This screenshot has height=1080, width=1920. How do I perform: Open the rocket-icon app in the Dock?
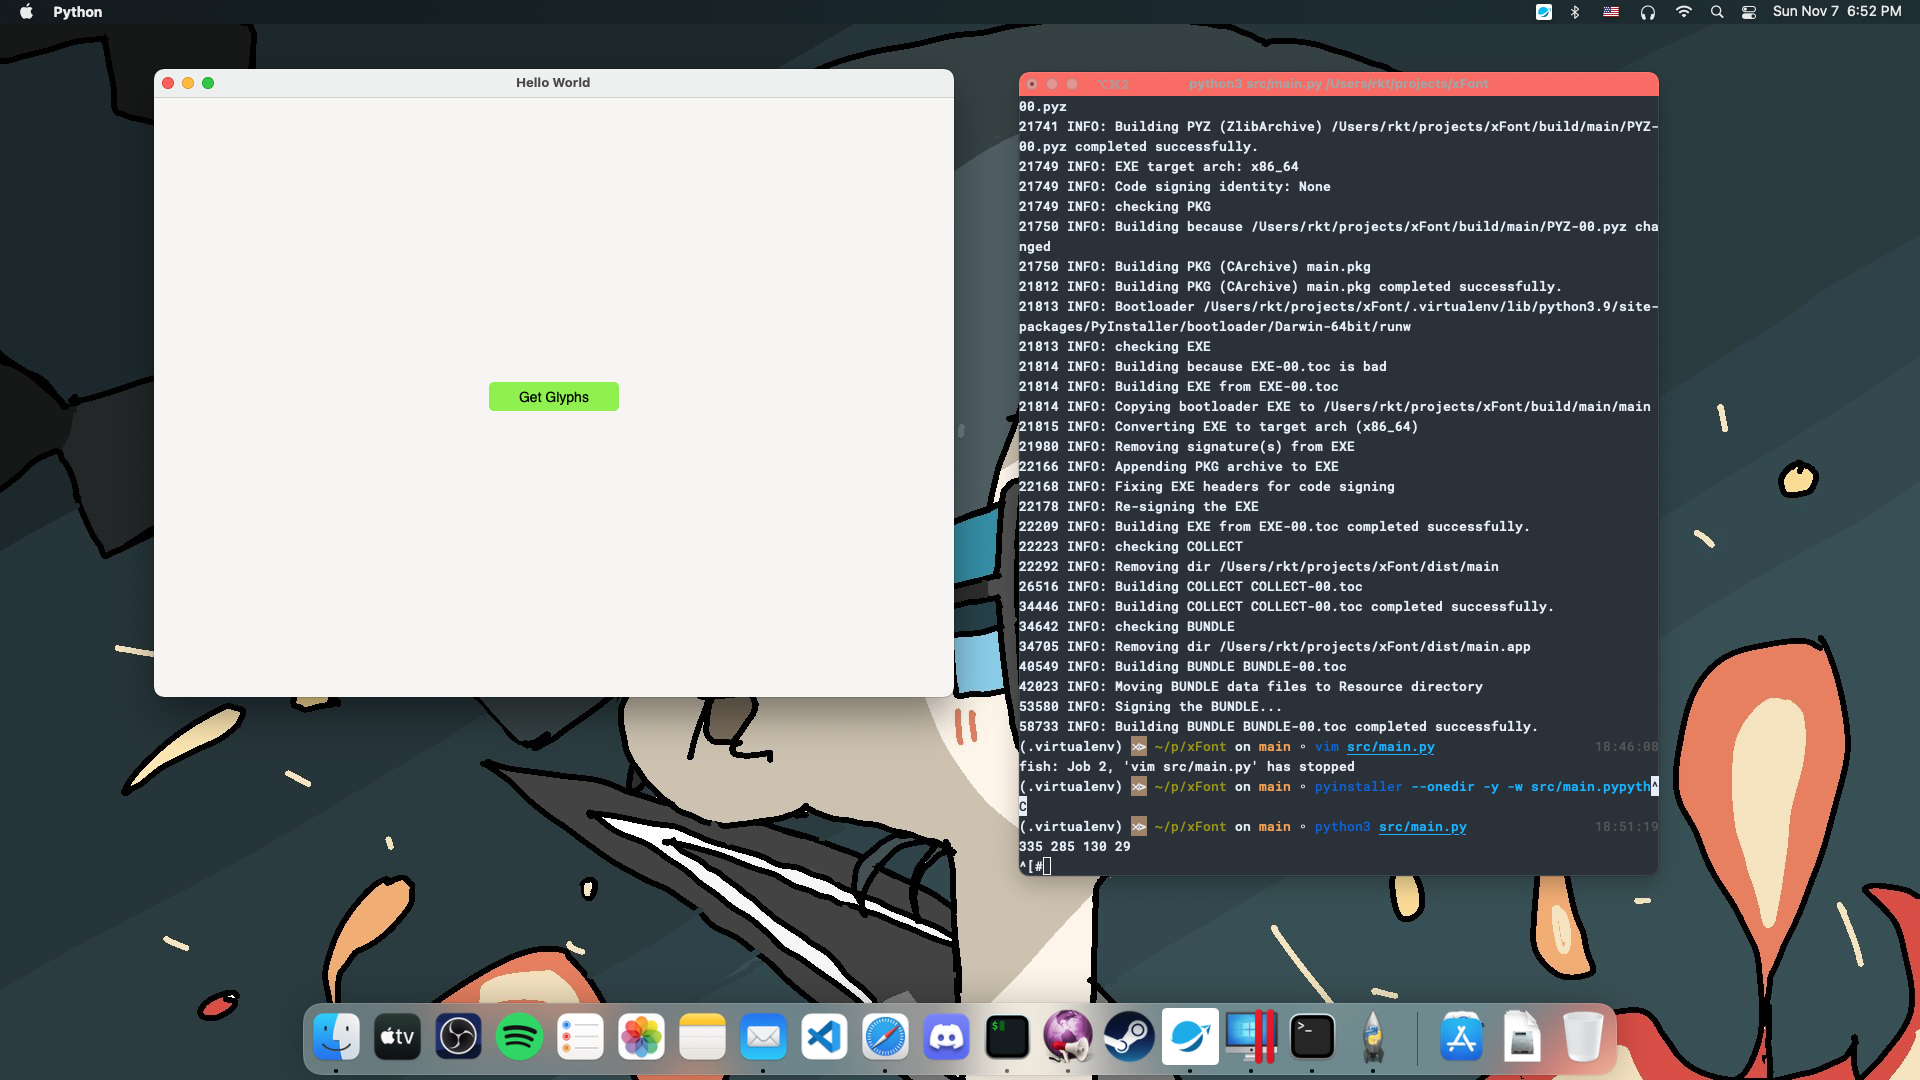click(1373, 1037)
